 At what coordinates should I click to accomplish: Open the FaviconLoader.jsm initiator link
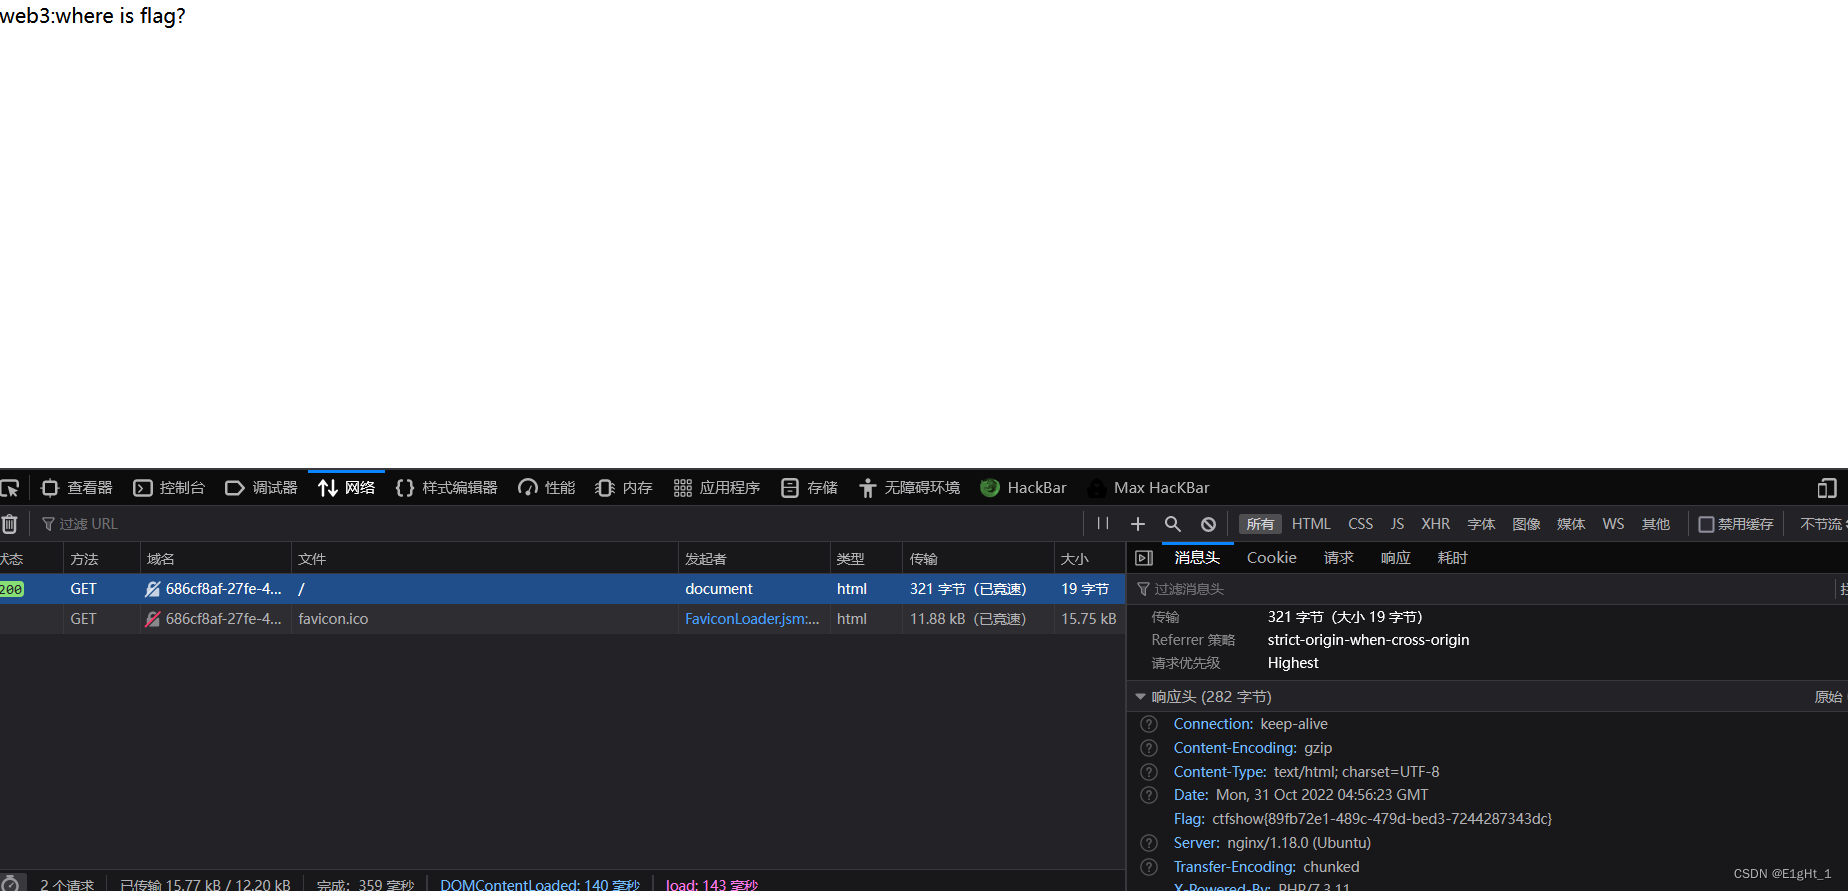coord(752,619)
